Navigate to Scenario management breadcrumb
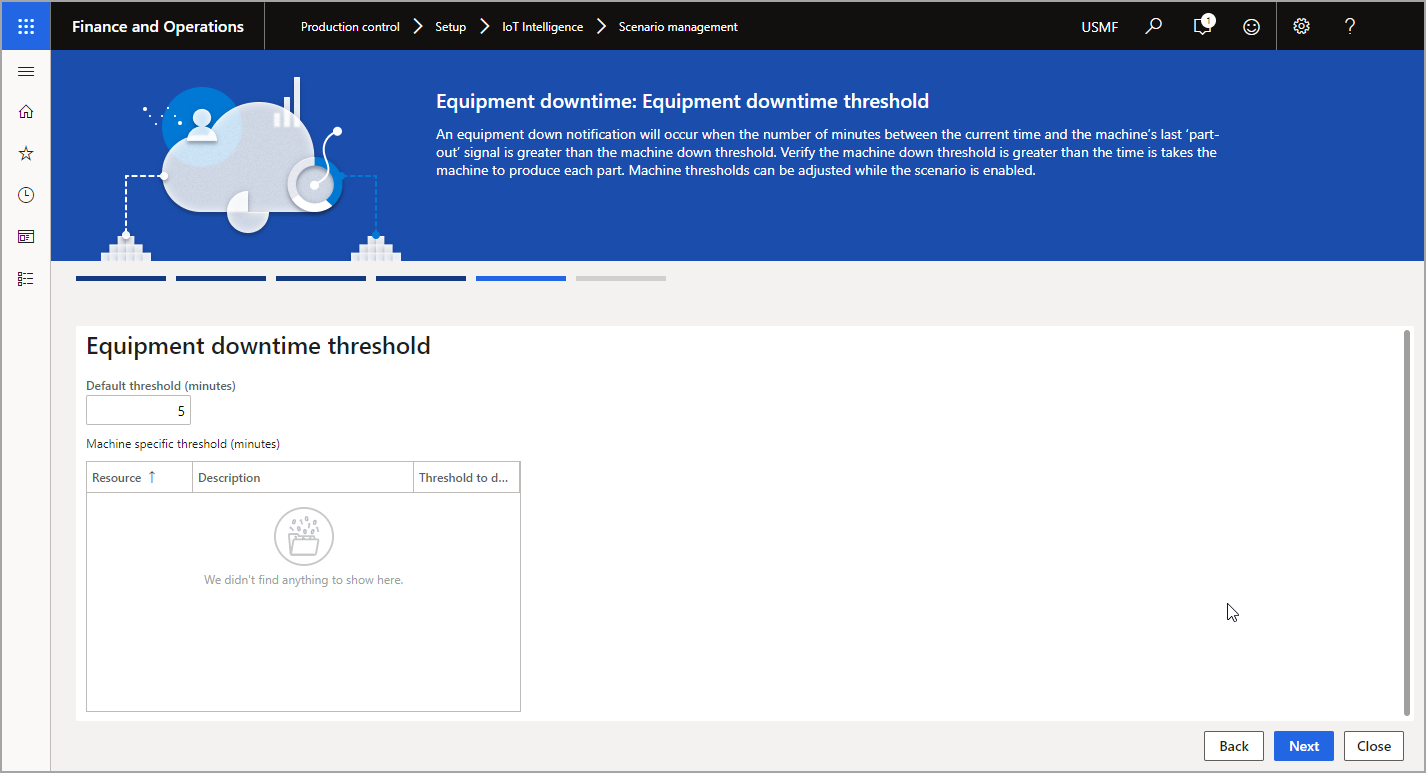This screenshot has width=1426, height=773. coord(678,27)
